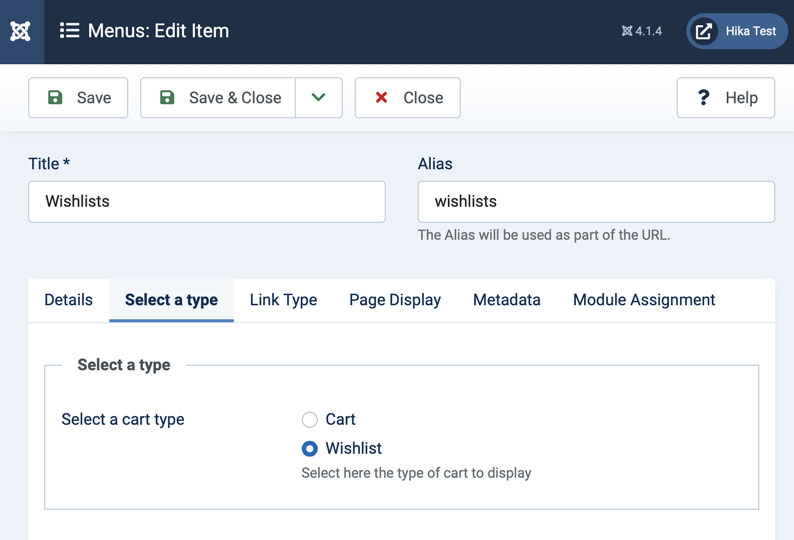This screenshot has width=794, height=540.
Task: Open the Metadata tab
Action: [x=507, y=300]
